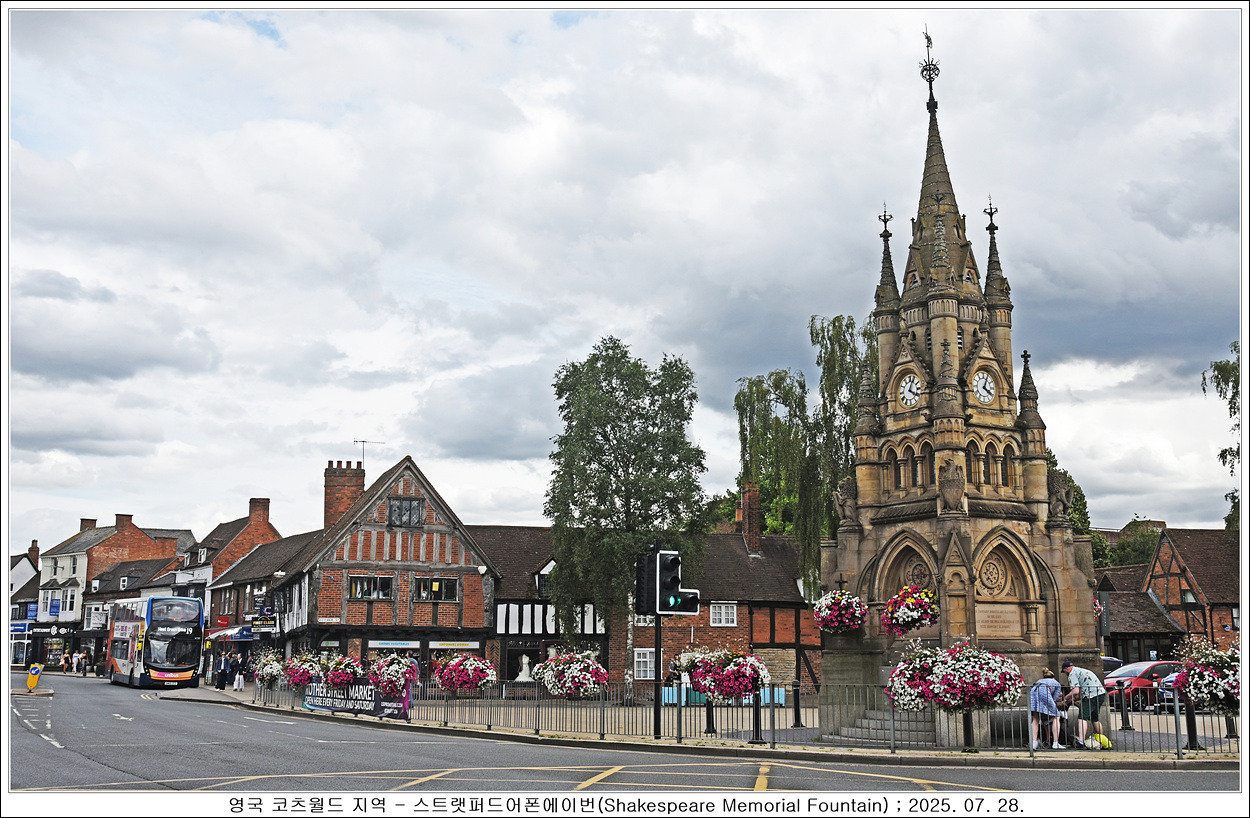This screenshot has height=818, width=1250.
Task: Click the right clock face on the tower
Action: click(983, 387)
